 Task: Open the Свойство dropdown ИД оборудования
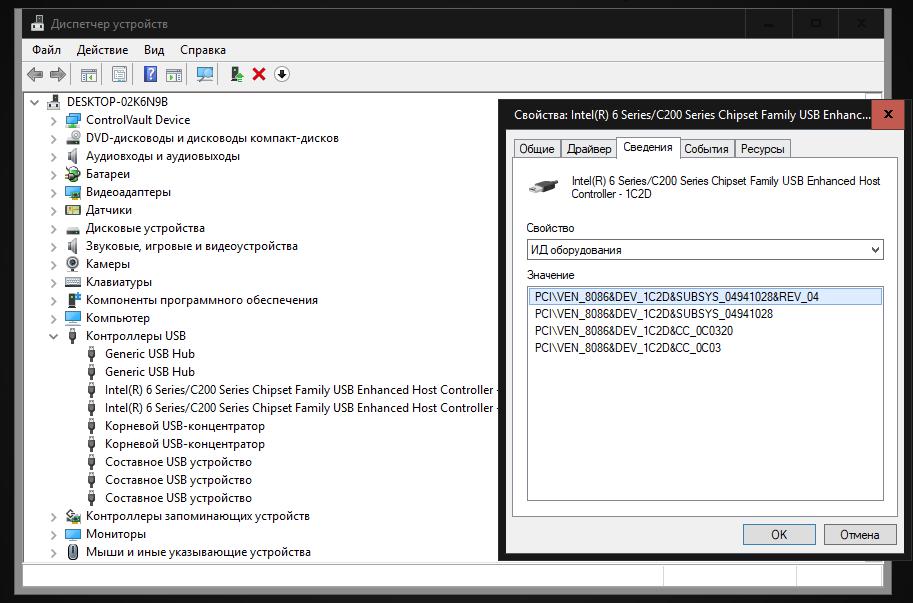click(705, 250)
